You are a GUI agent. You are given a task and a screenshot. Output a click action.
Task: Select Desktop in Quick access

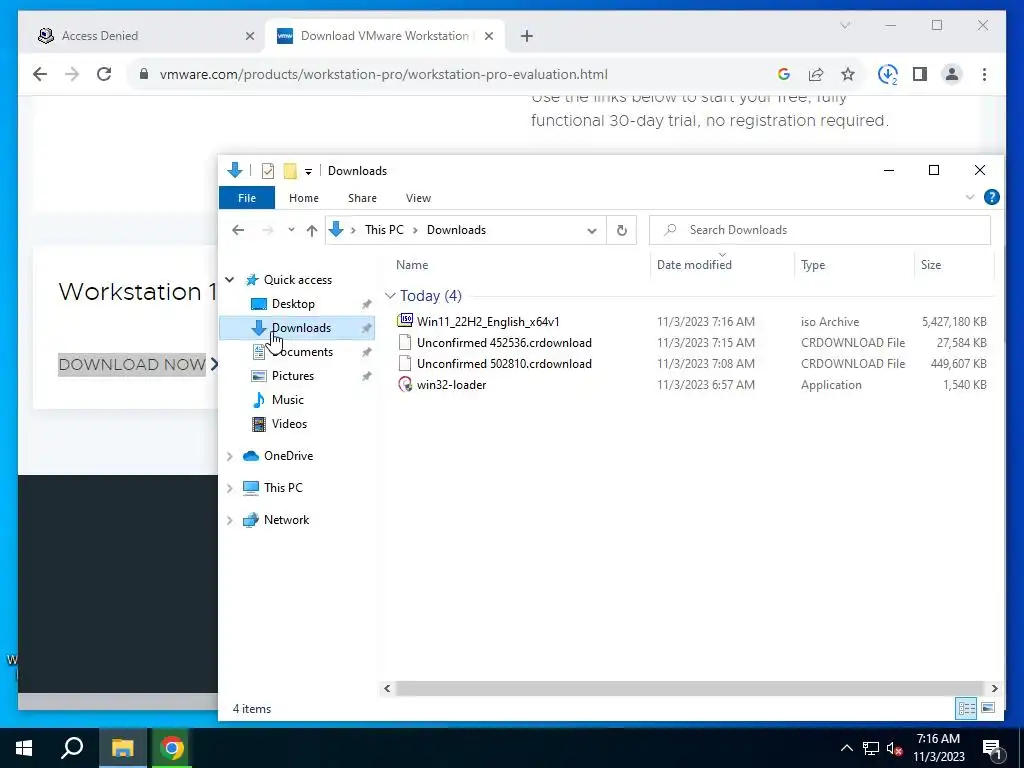point(293,304)
